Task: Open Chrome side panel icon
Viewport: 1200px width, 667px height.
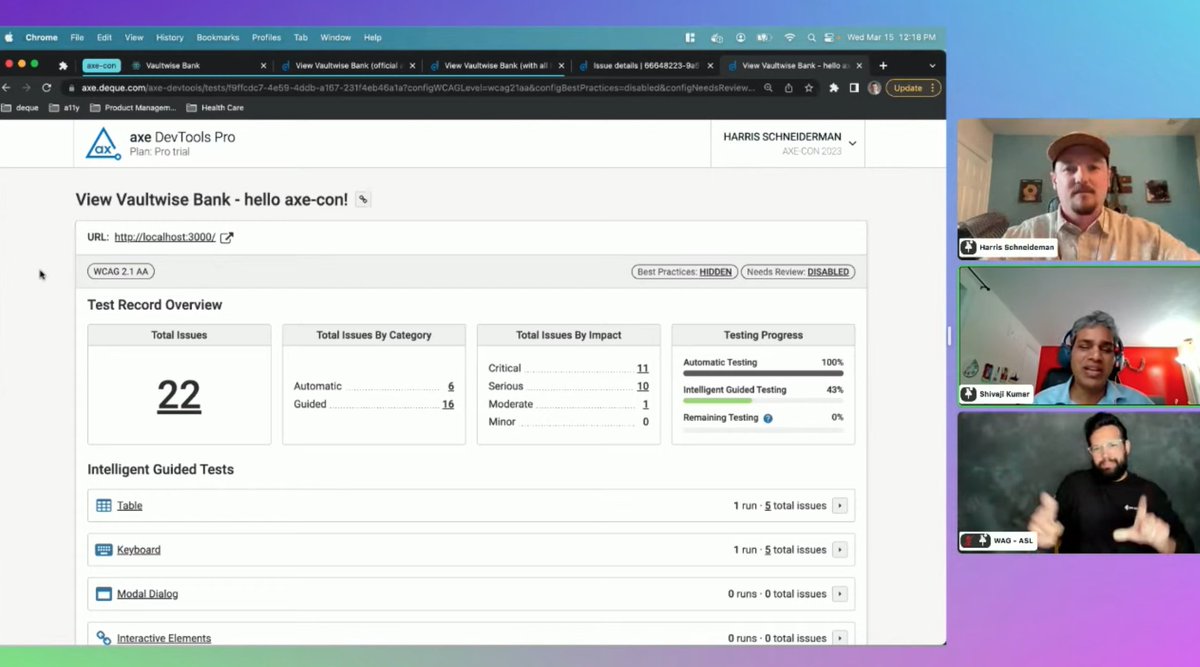Action: pos(854,88)
